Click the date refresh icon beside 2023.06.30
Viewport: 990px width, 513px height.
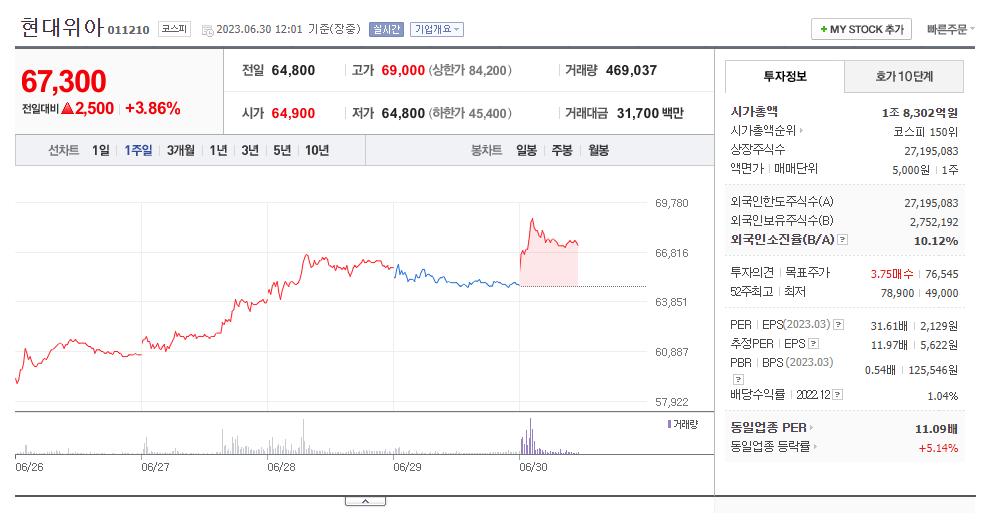tap(207, 30)
